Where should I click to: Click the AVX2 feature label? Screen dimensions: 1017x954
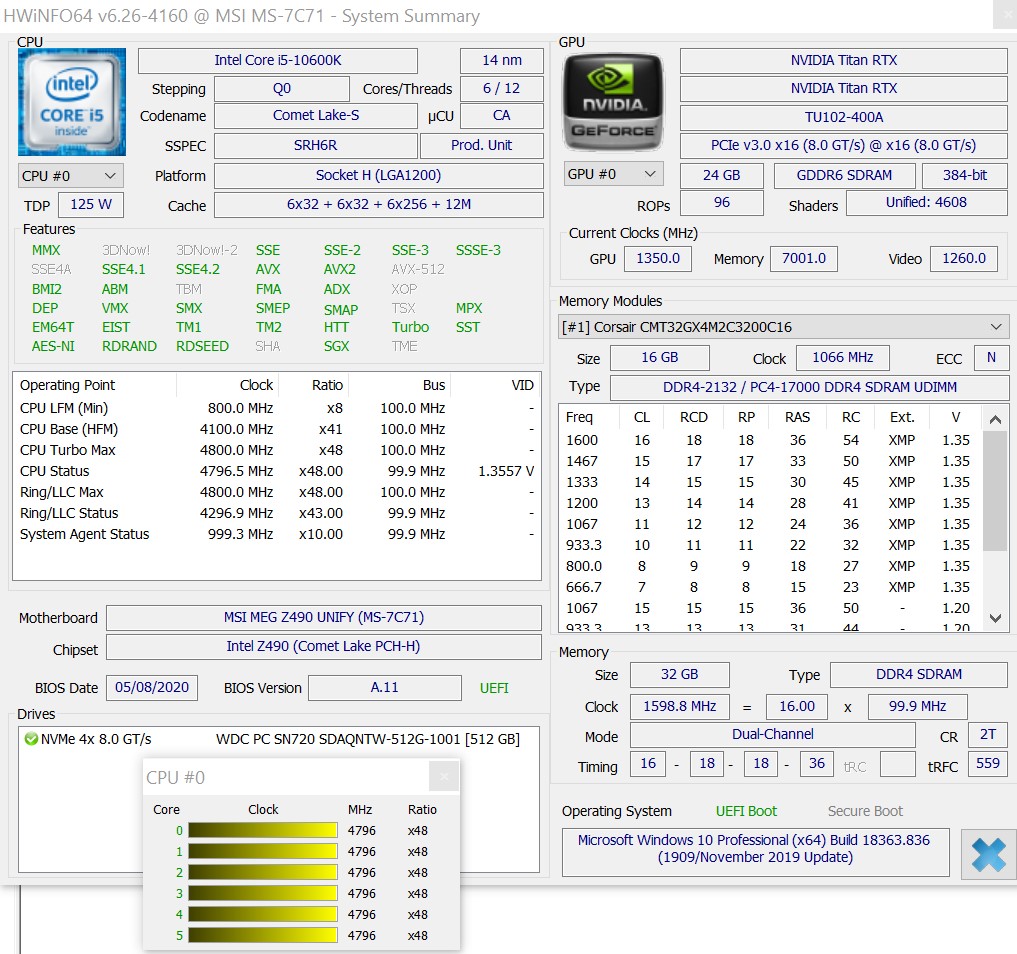click(x=340, y=269)
